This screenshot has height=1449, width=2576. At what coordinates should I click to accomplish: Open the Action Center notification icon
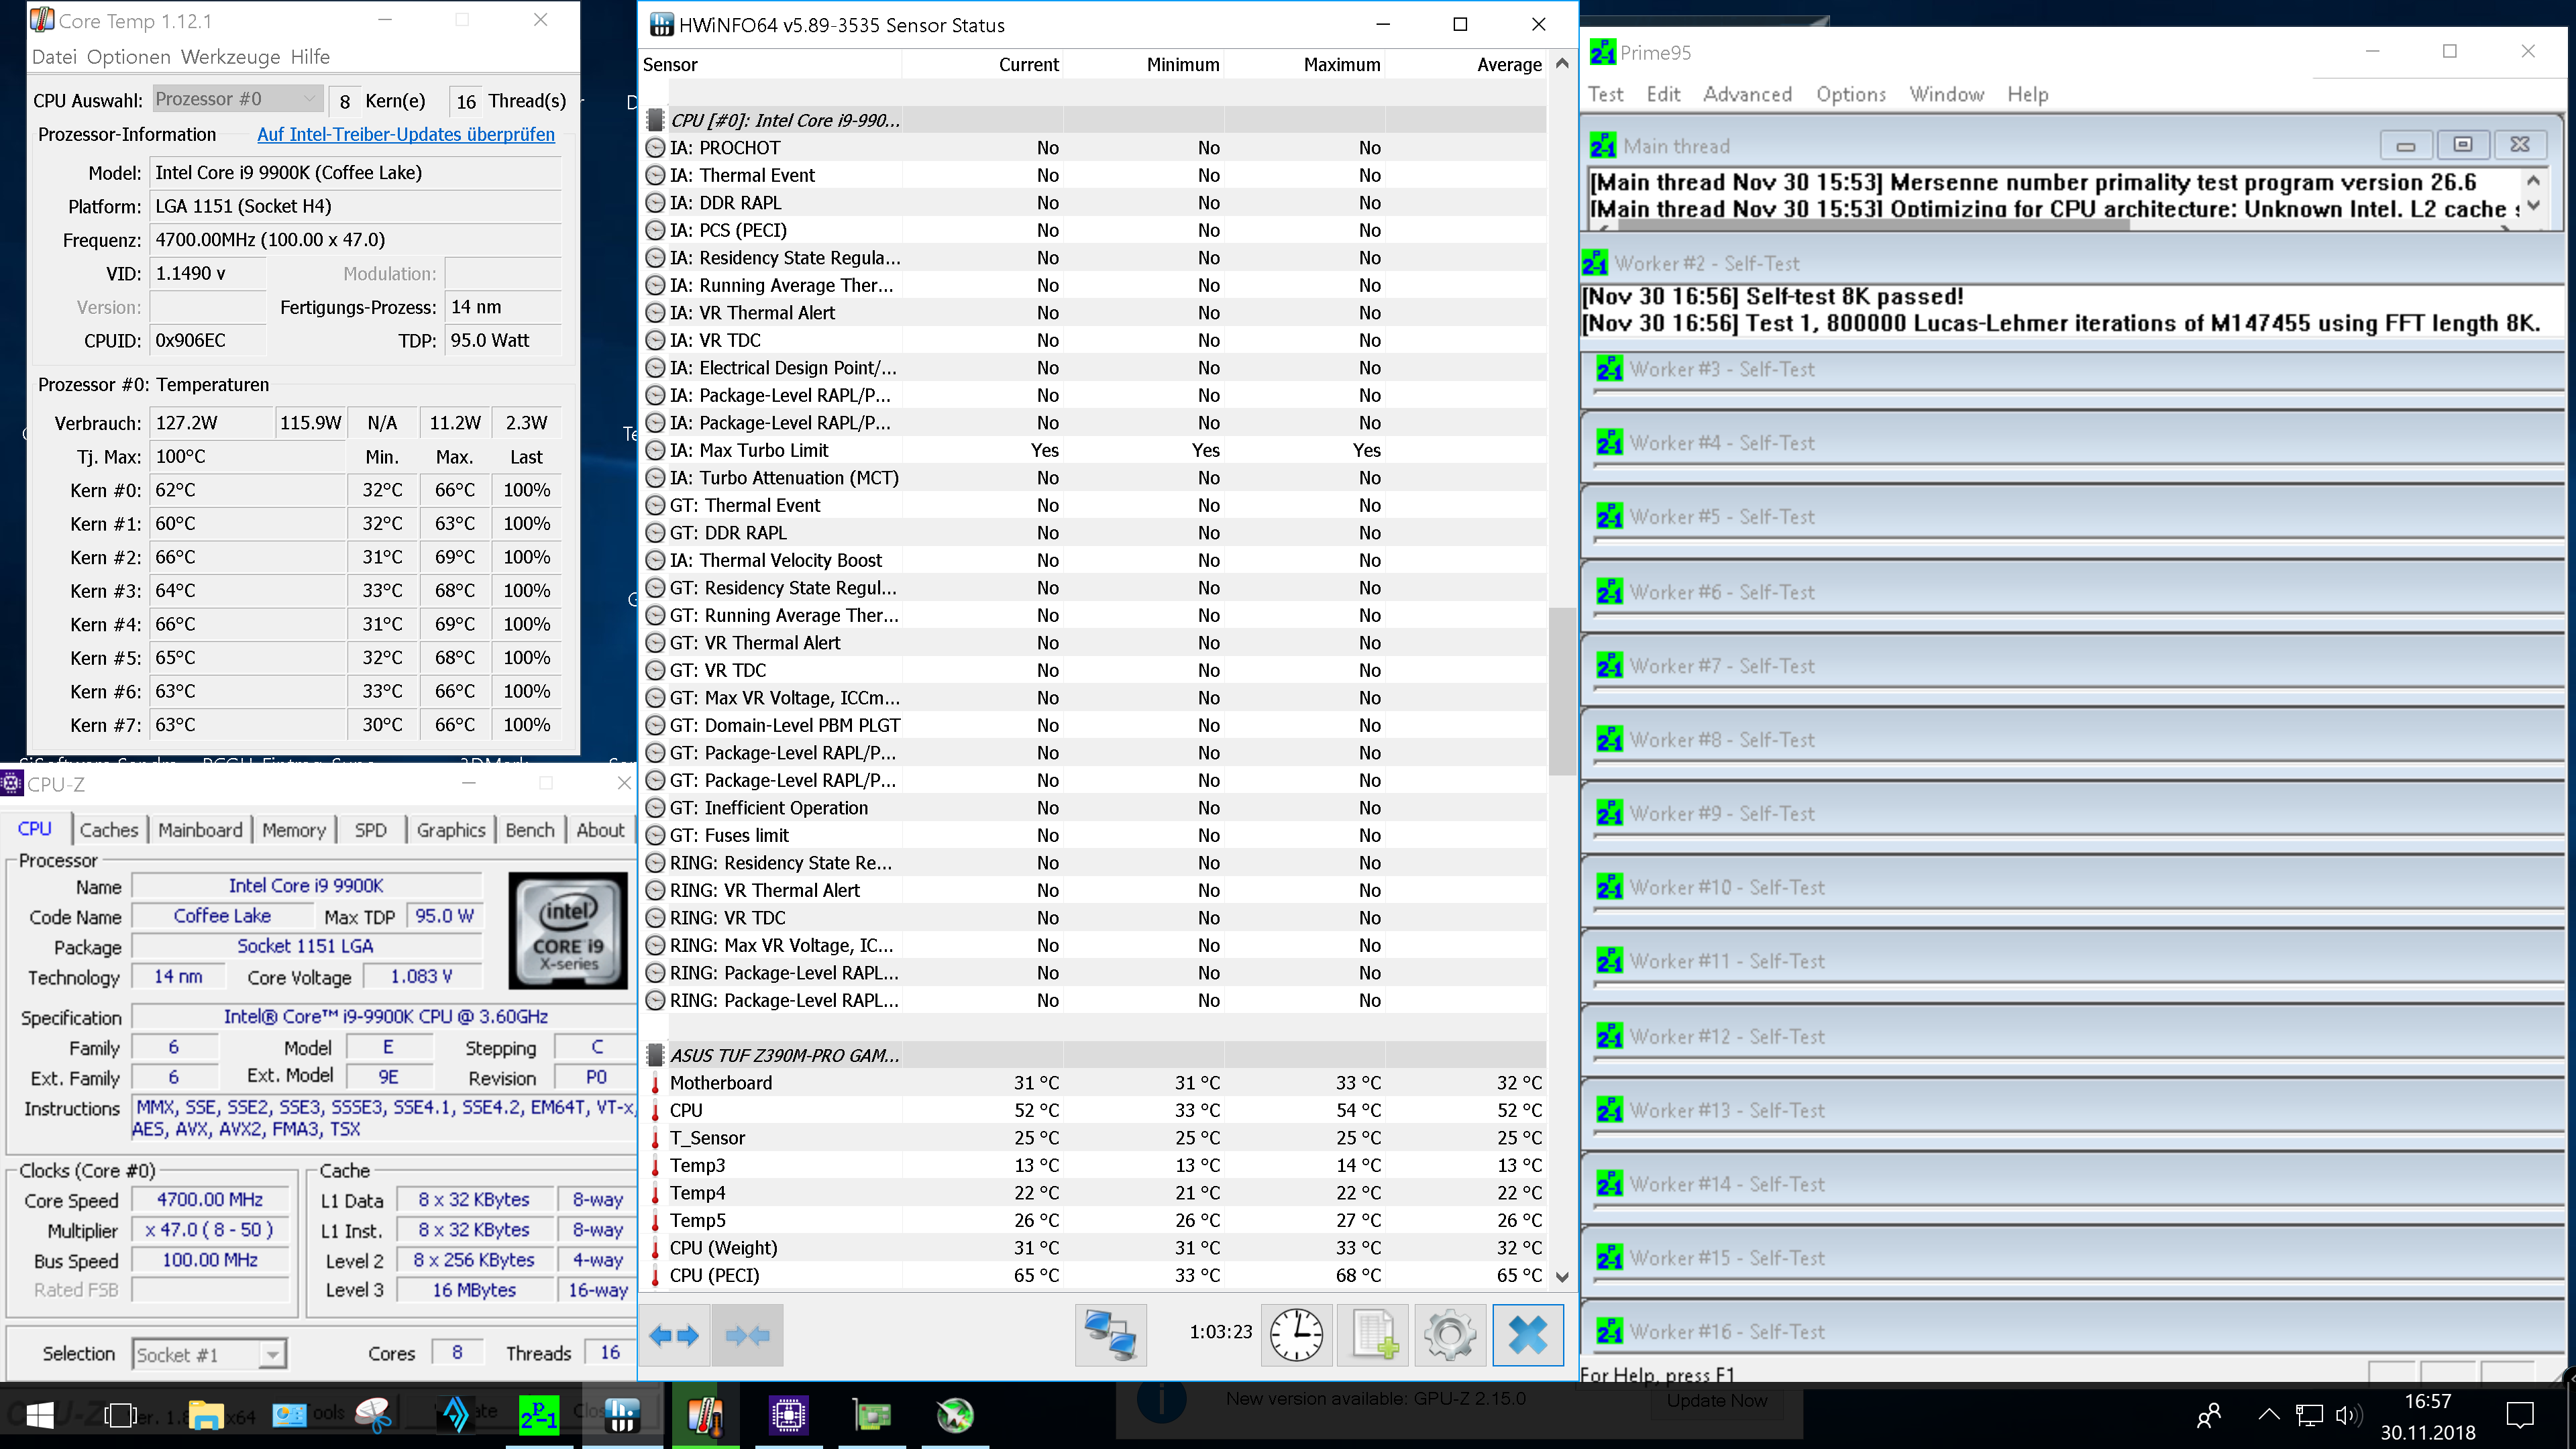coord(2520,1415)
